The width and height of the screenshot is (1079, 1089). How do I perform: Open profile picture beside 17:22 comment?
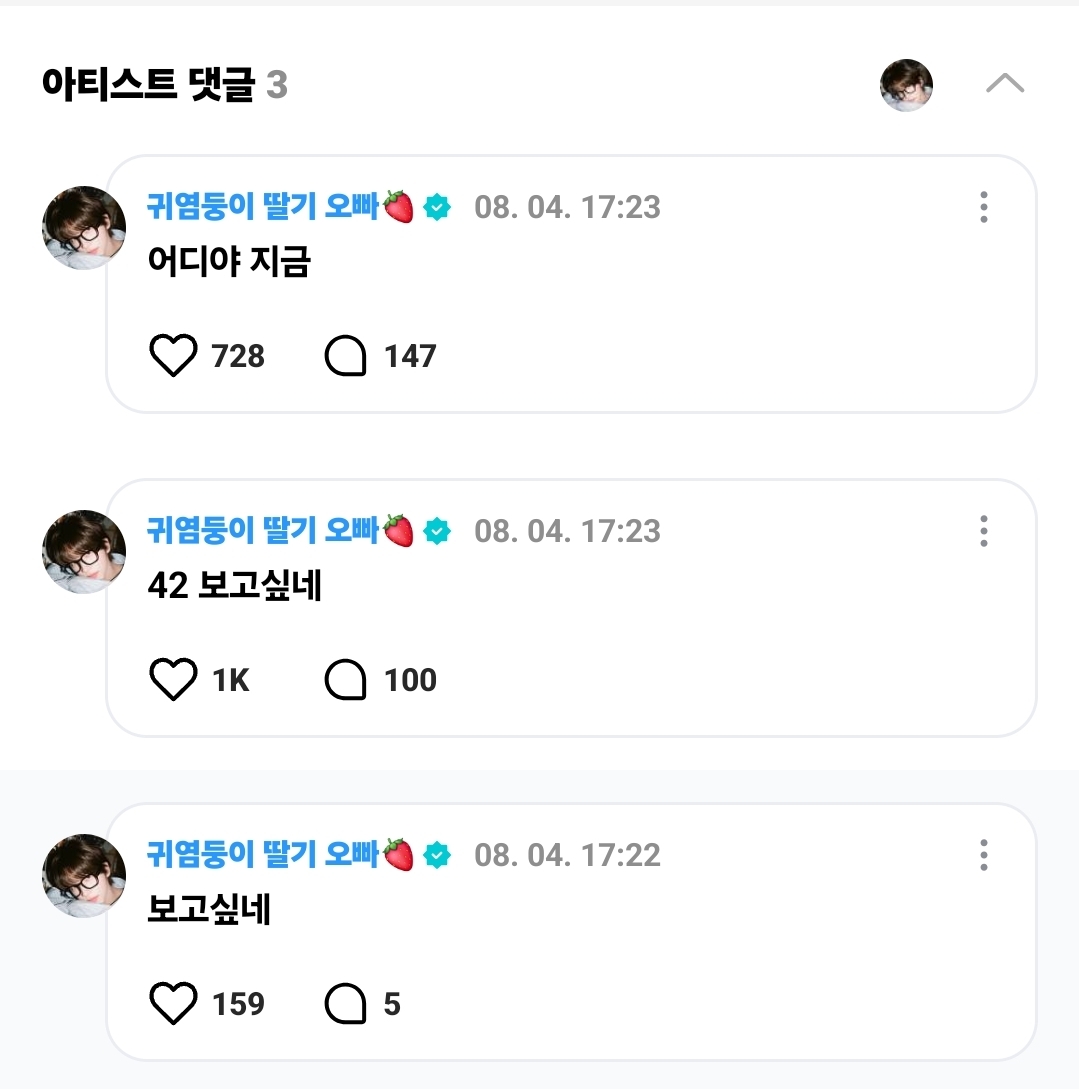pyautogui.click(x=84, y=876)
